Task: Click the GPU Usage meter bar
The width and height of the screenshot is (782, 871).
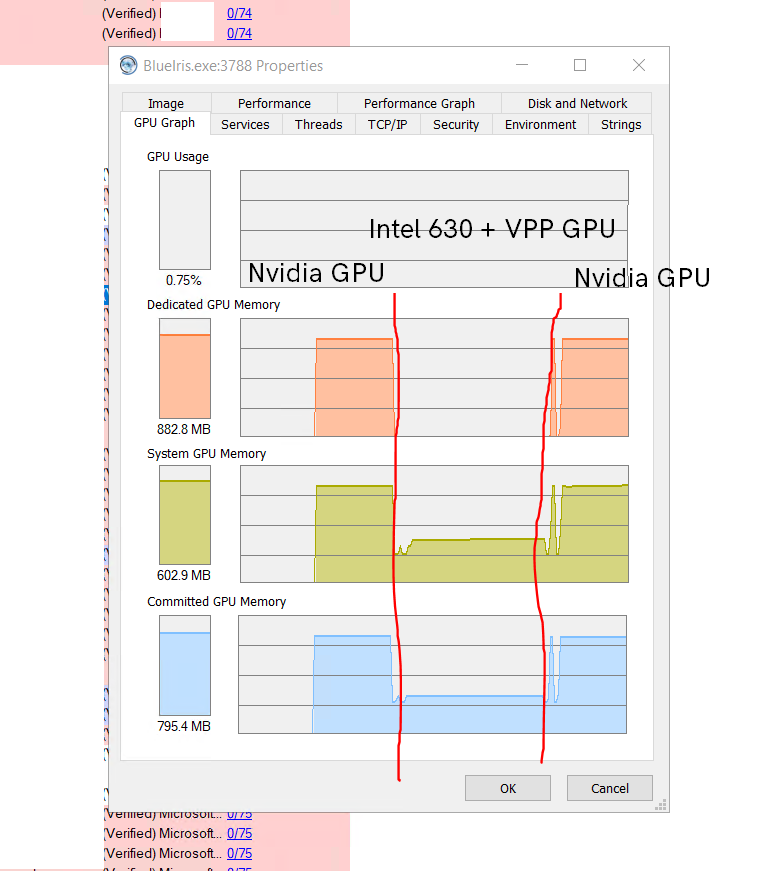Action: pyautogui.click(x=185, y=220)
